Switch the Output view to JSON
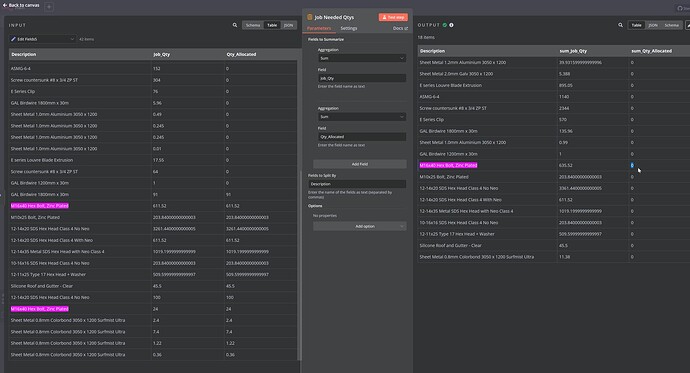 pos(653,25)
